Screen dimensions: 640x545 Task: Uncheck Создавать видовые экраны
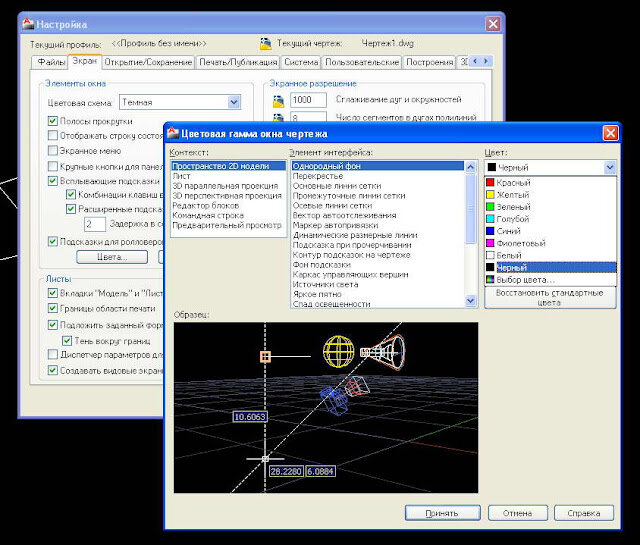53,370
